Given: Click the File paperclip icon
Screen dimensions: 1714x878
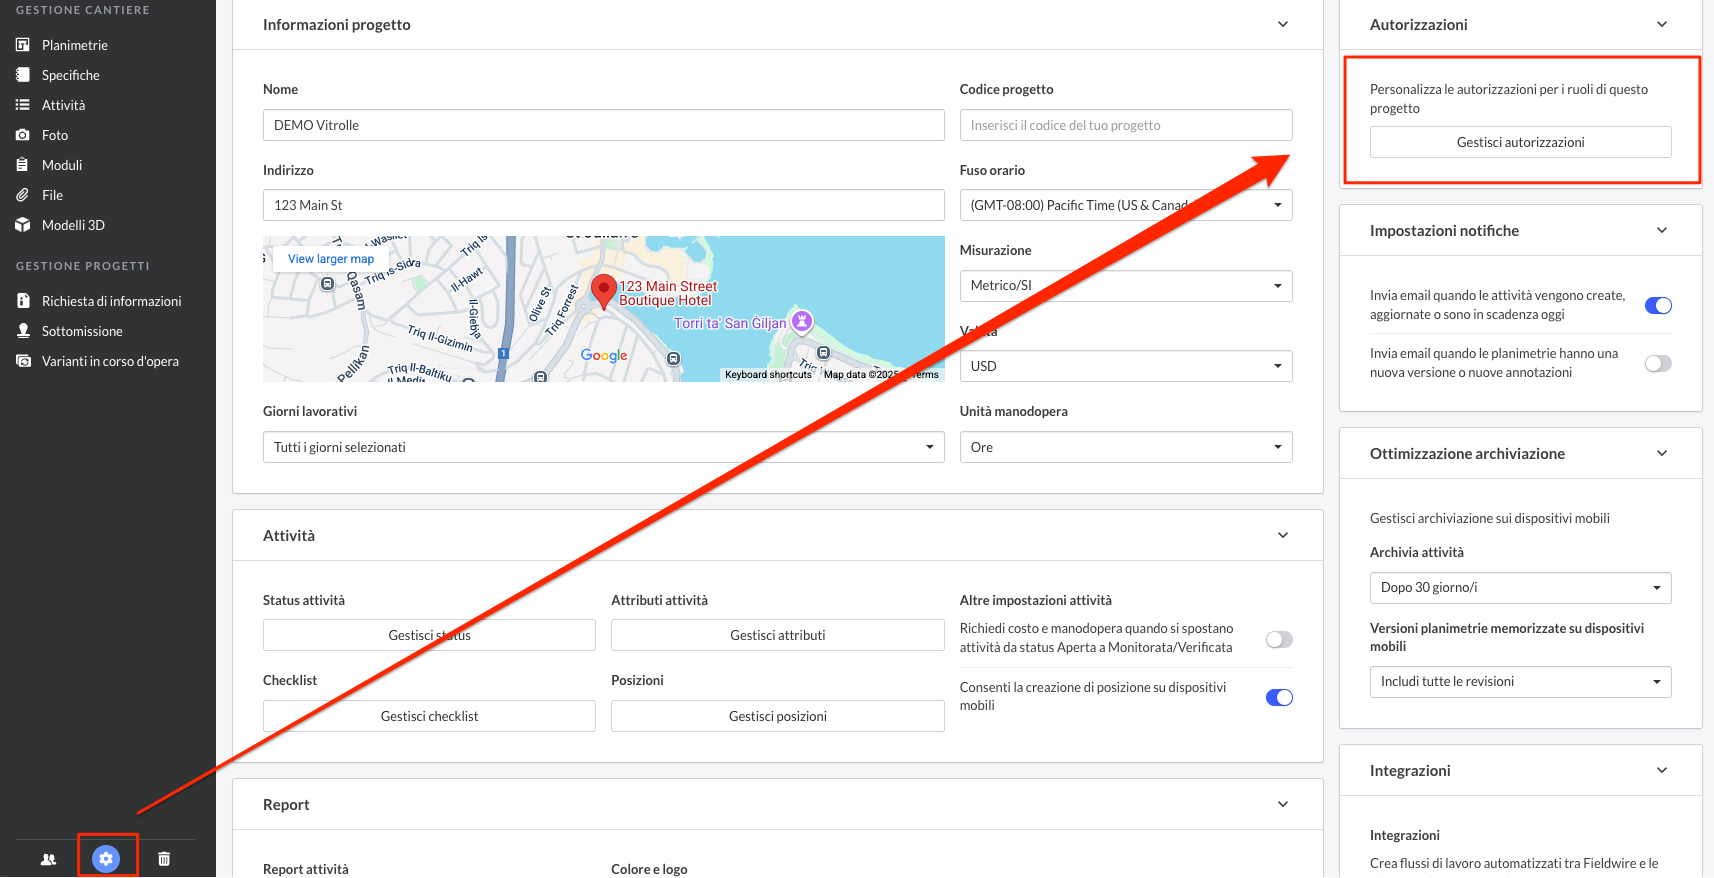Looking at the screenshot, I should pos(23,195).
